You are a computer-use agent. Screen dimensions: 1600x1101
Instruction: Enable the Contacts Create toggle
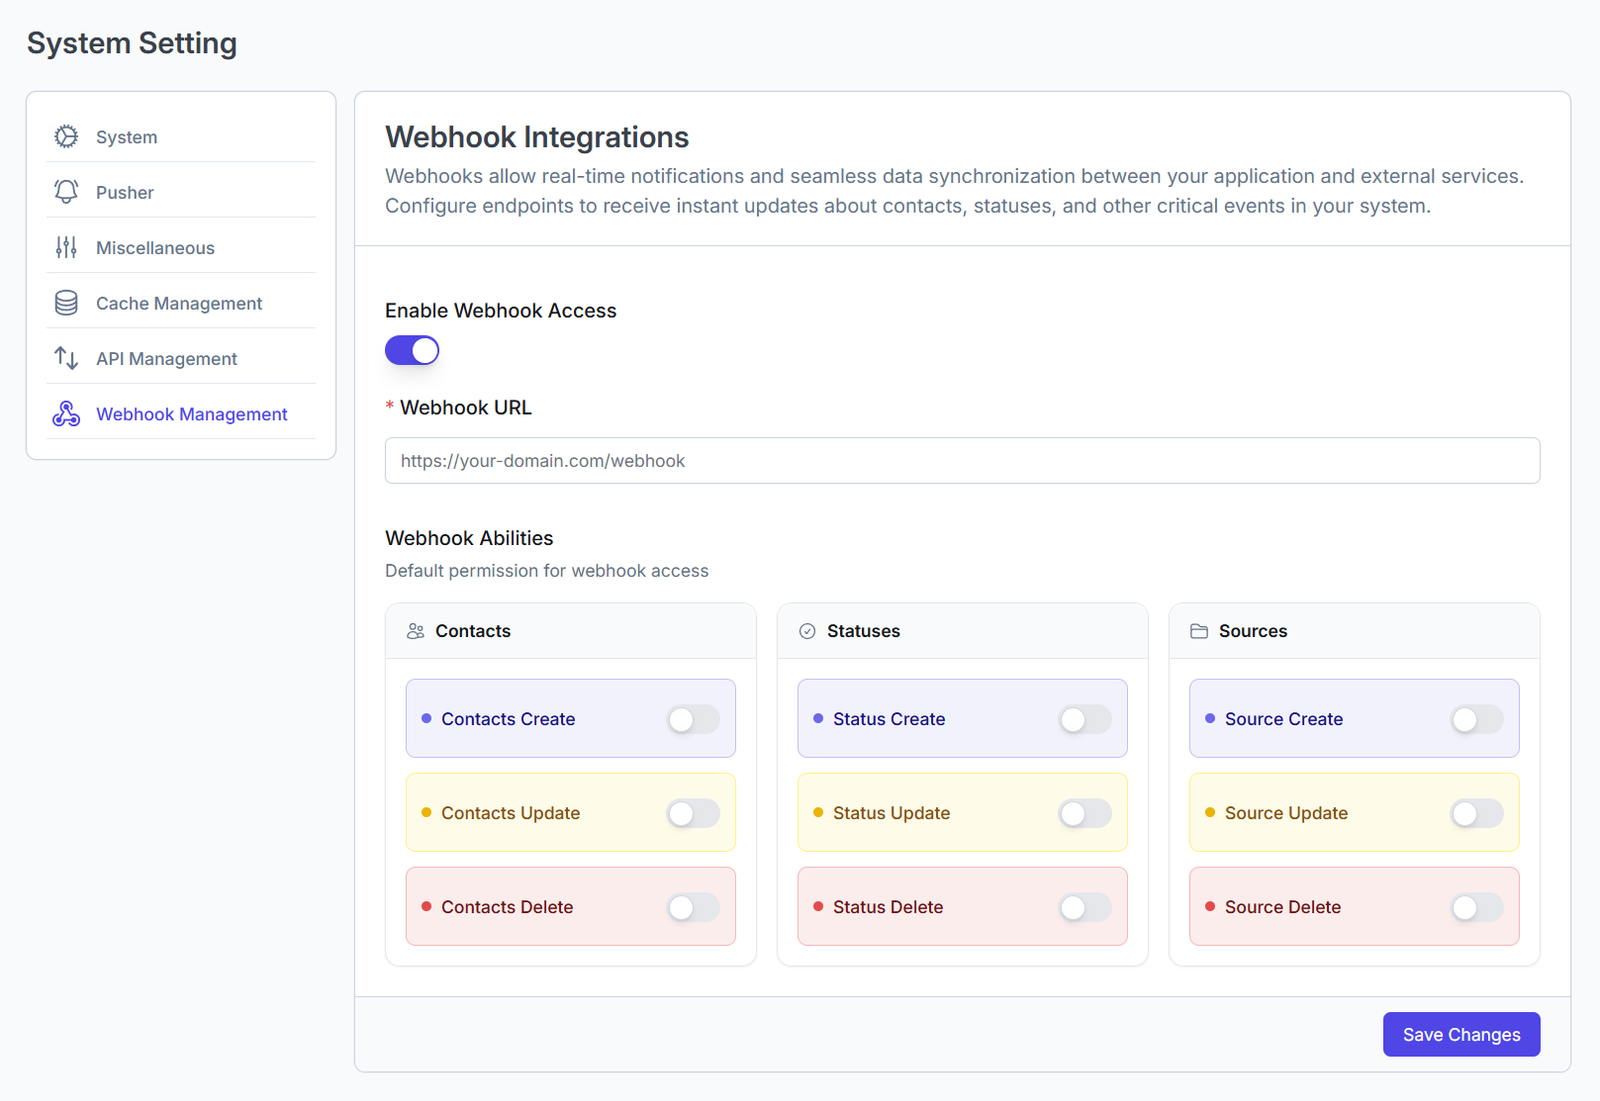(x=693, y=719)
